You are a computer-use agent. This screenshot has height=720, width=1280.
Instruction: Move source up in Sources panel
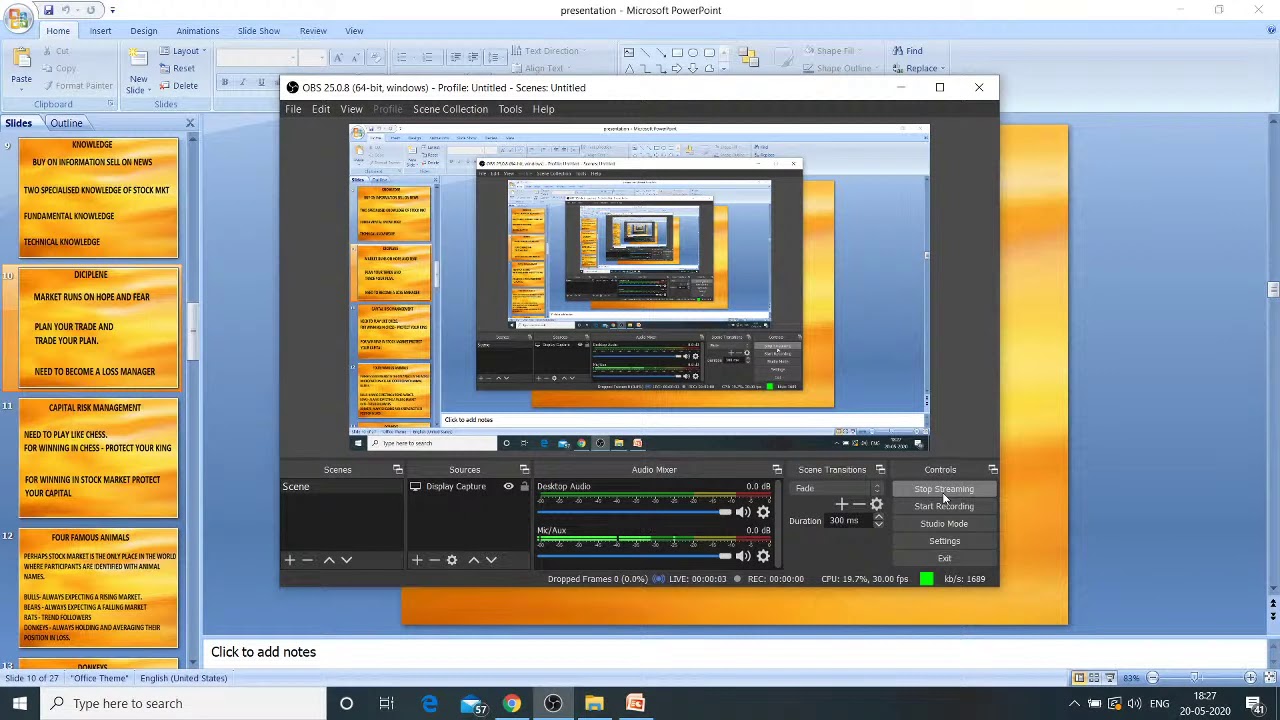point(473,560)
